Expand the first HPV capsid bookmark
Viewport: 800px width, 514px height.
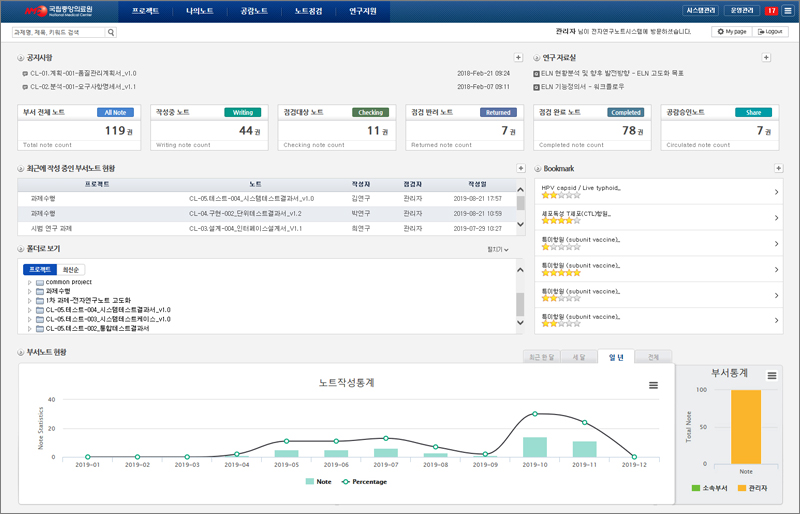[x=777, y=191]
